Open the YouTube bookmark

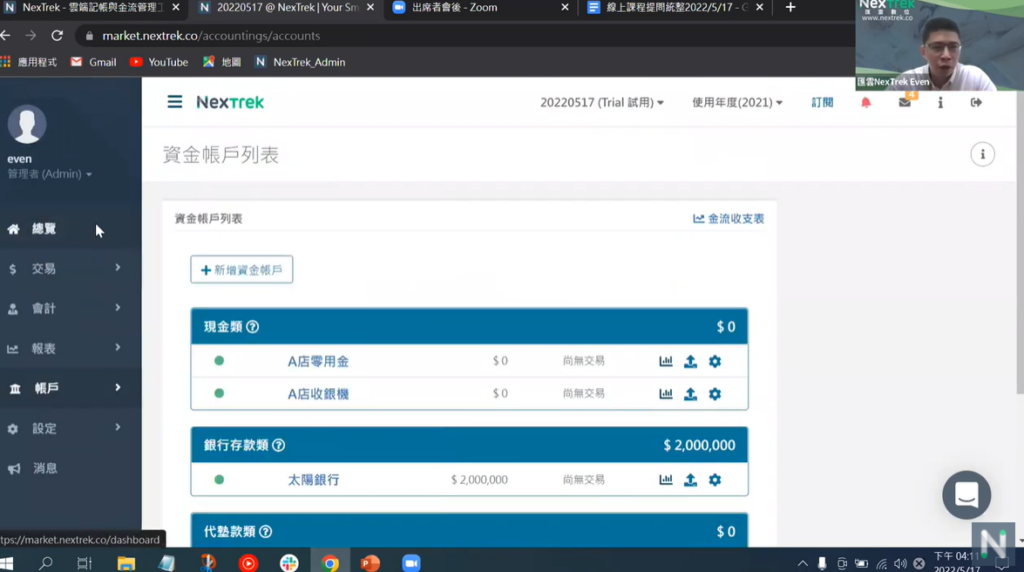(159, 62)
